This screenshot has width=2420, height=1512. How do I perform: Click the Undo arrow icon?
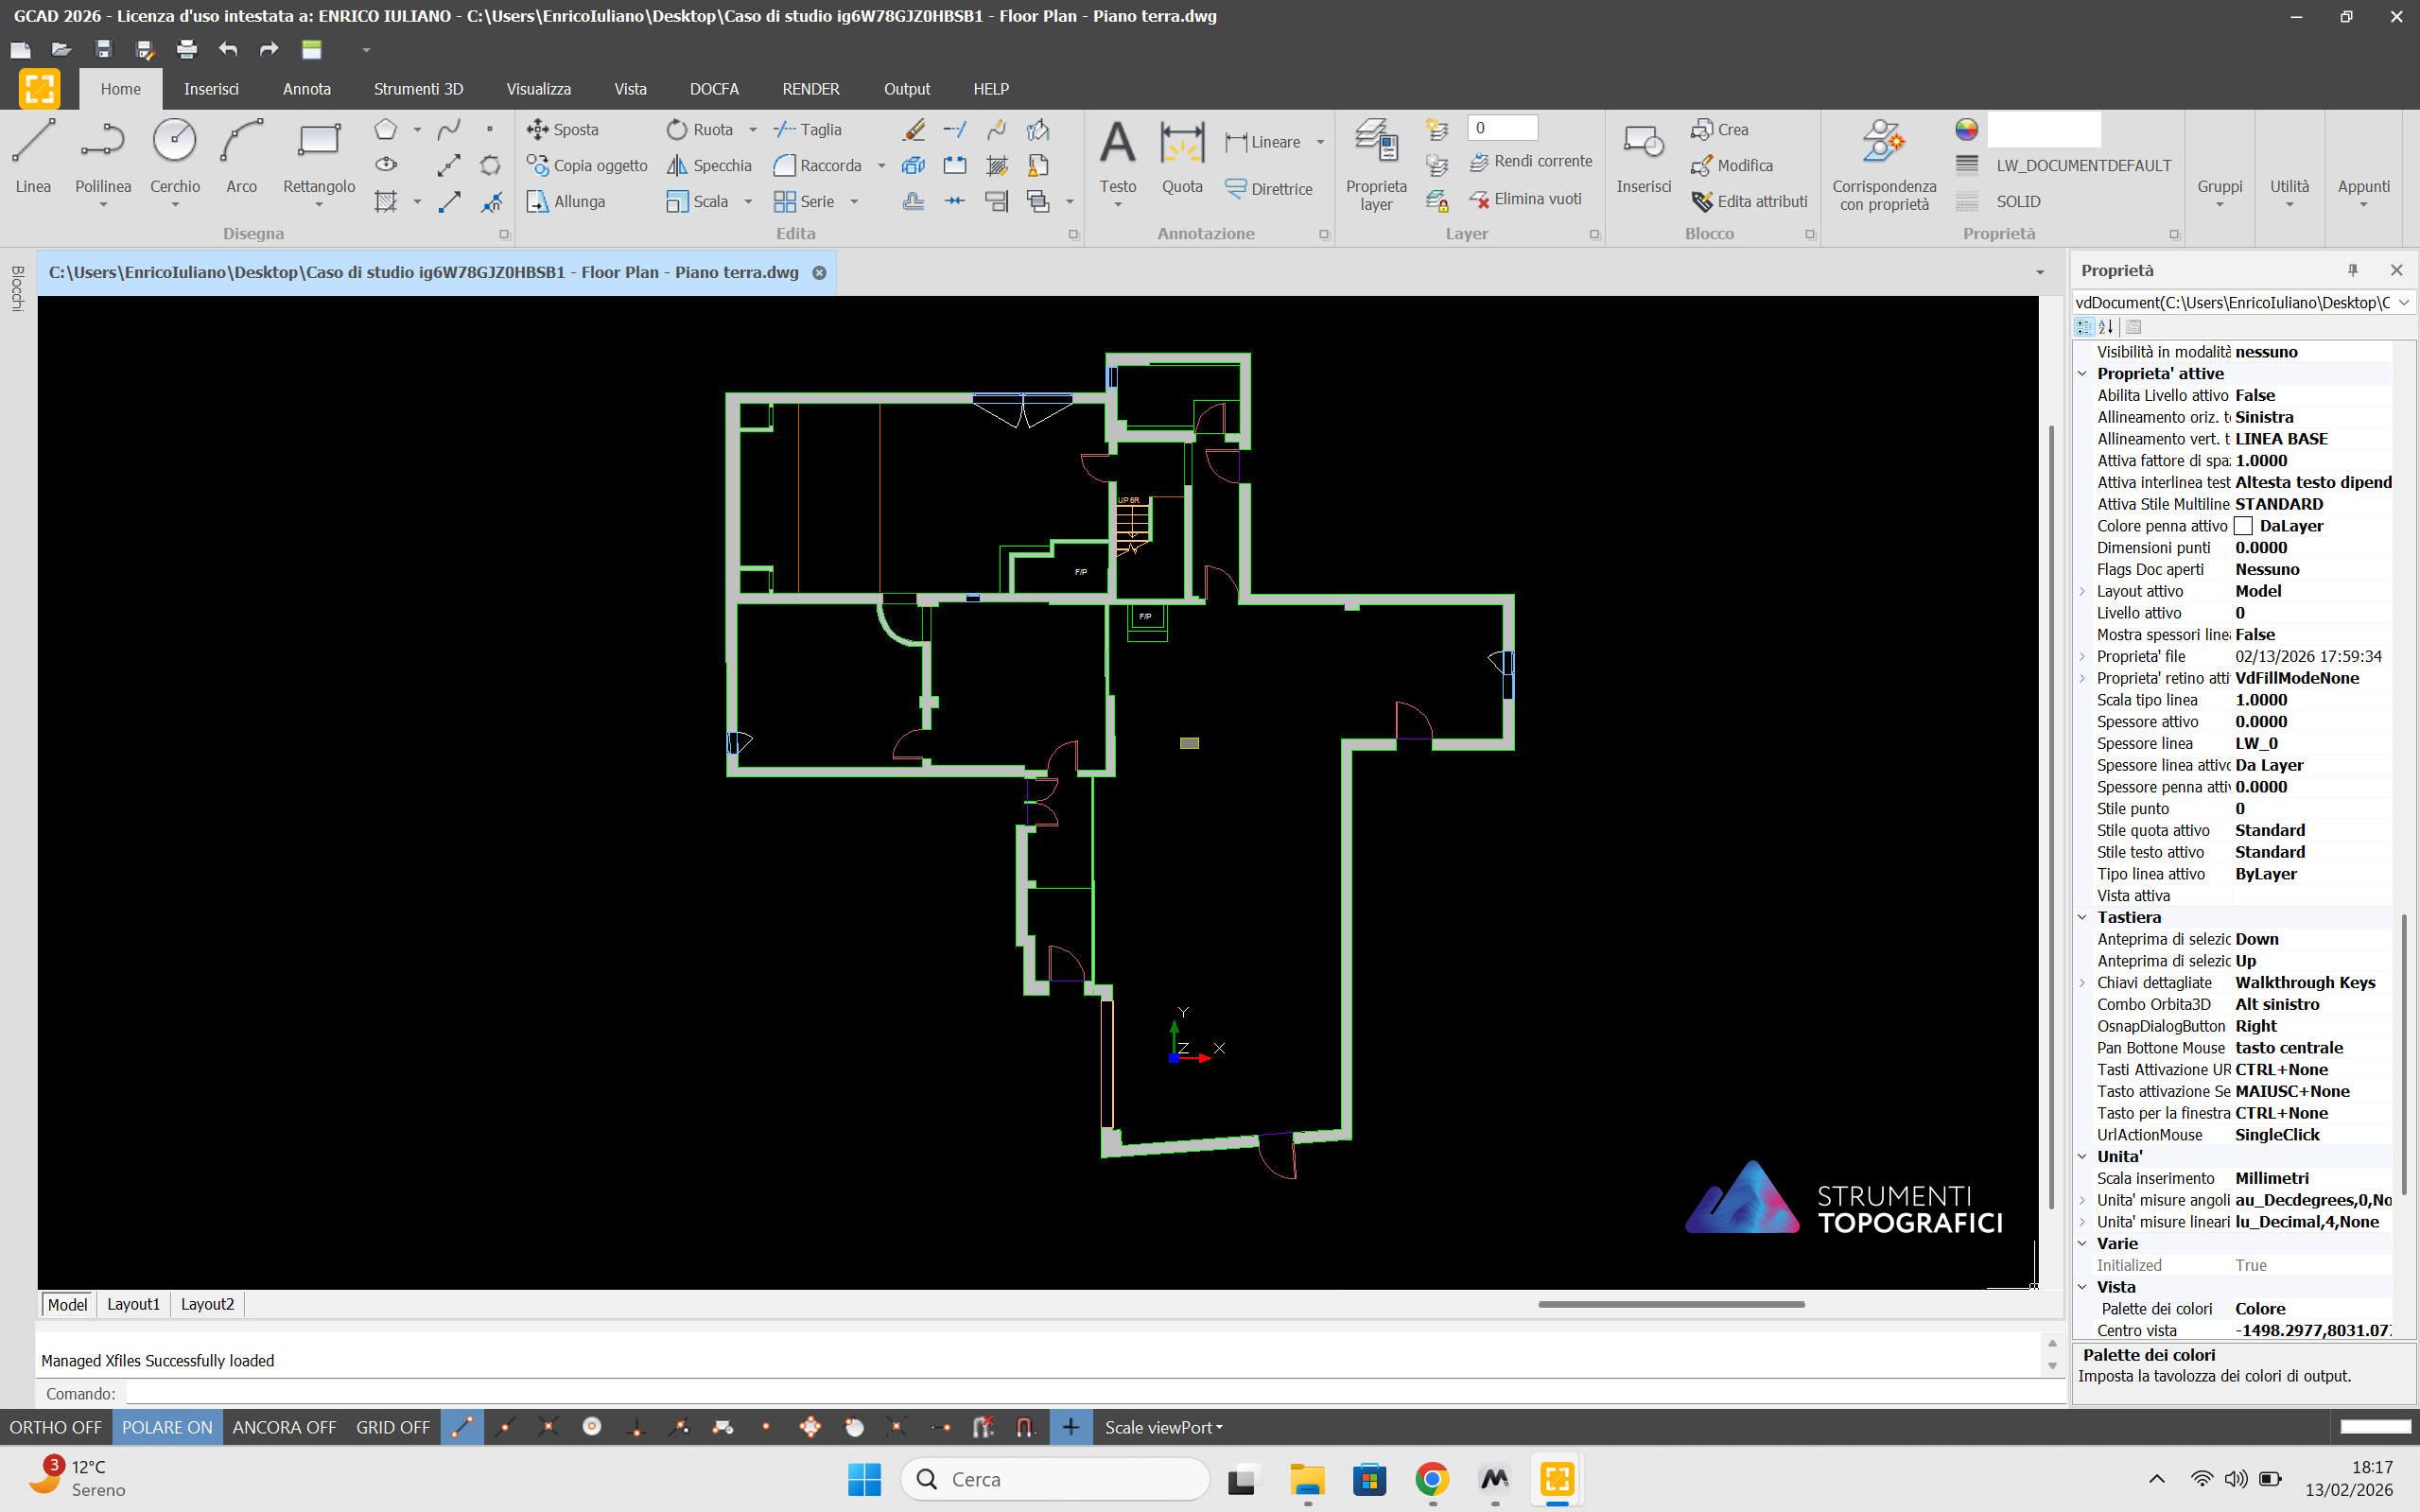click(x=228, y=49)
